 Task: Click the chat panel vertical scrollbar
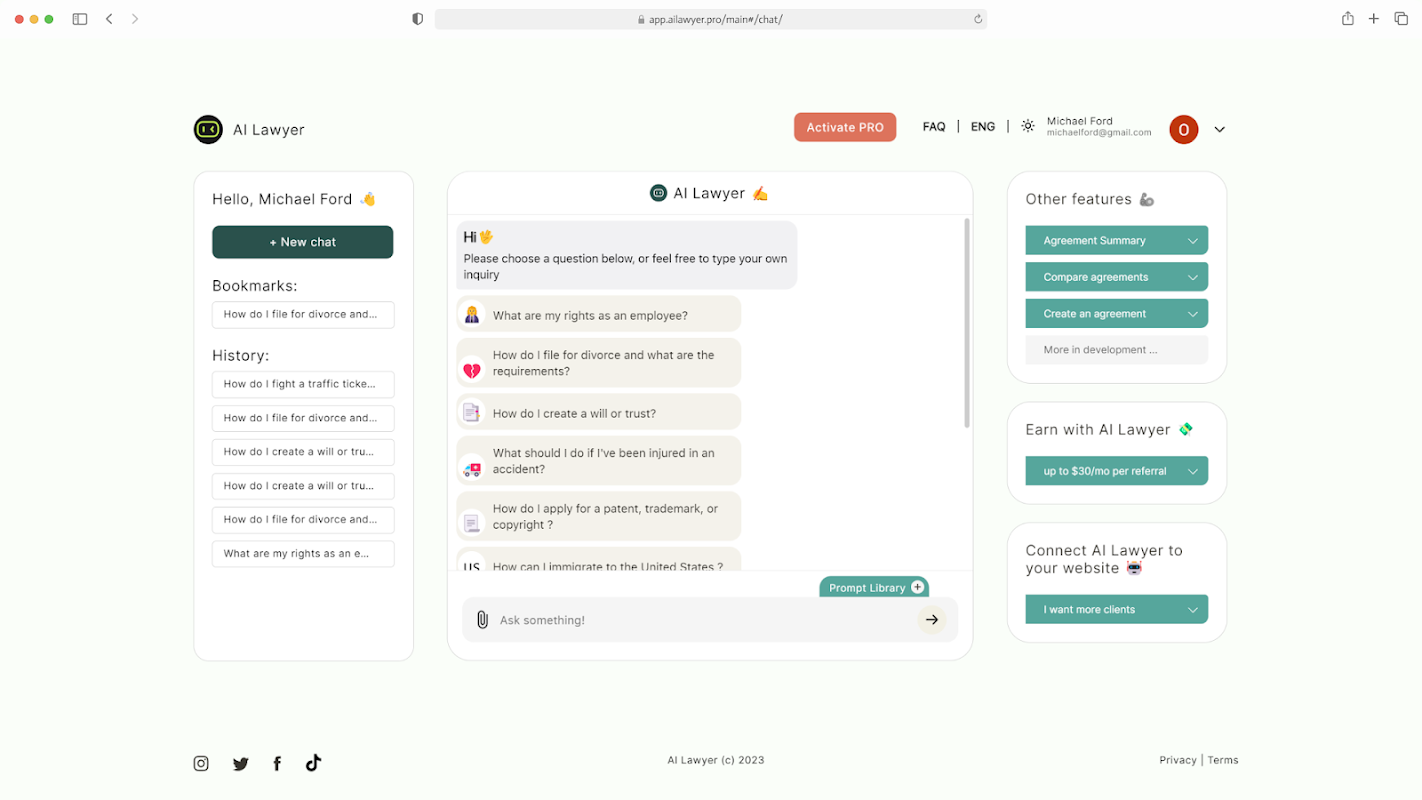tap(966, 323)
